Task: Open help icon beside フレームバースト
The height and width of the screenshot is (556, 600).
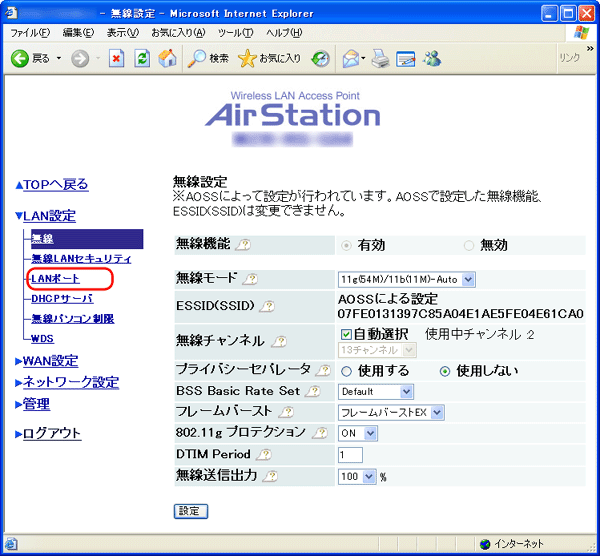Action: [x=286, y=412]
